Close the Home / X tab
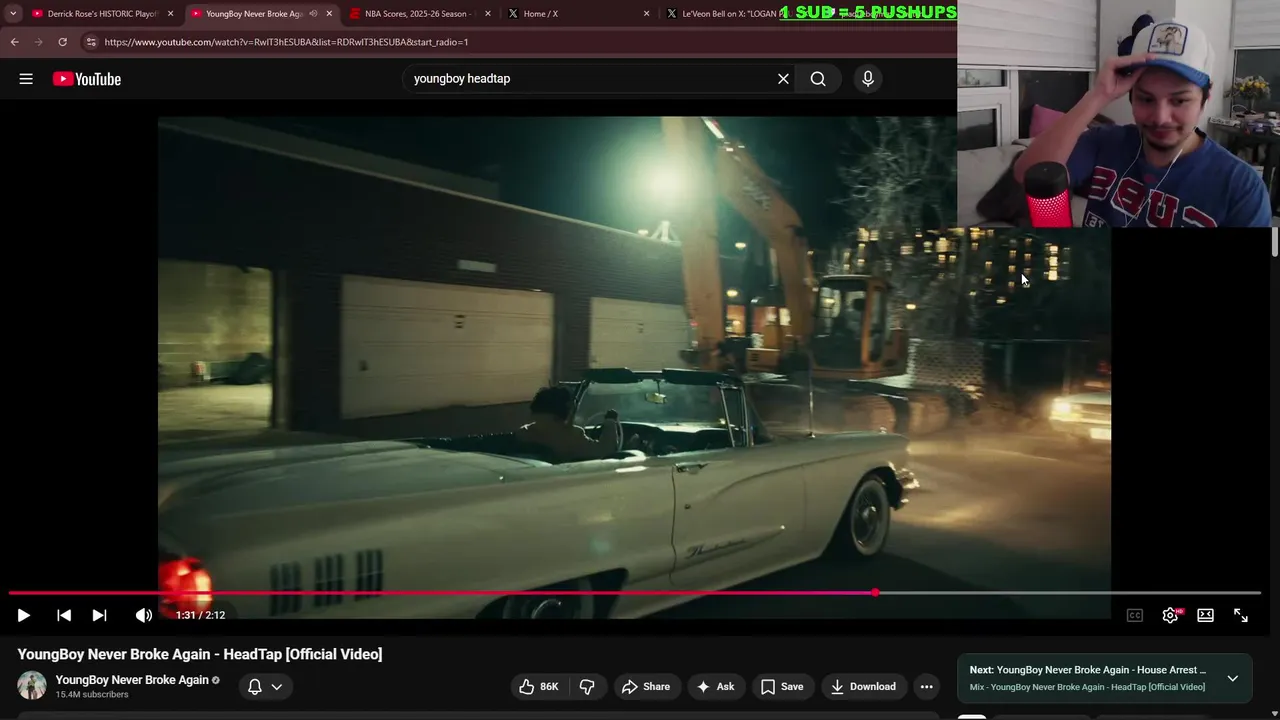The image size is (1280, 720). pyautogui.click(x=646, y=14)
